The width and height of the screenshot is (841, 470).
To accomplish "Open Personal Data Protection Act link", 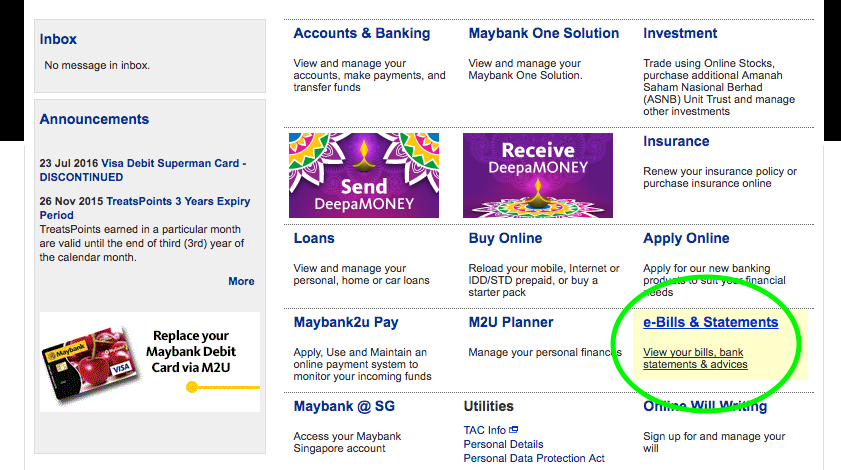I will coord(534,458).
